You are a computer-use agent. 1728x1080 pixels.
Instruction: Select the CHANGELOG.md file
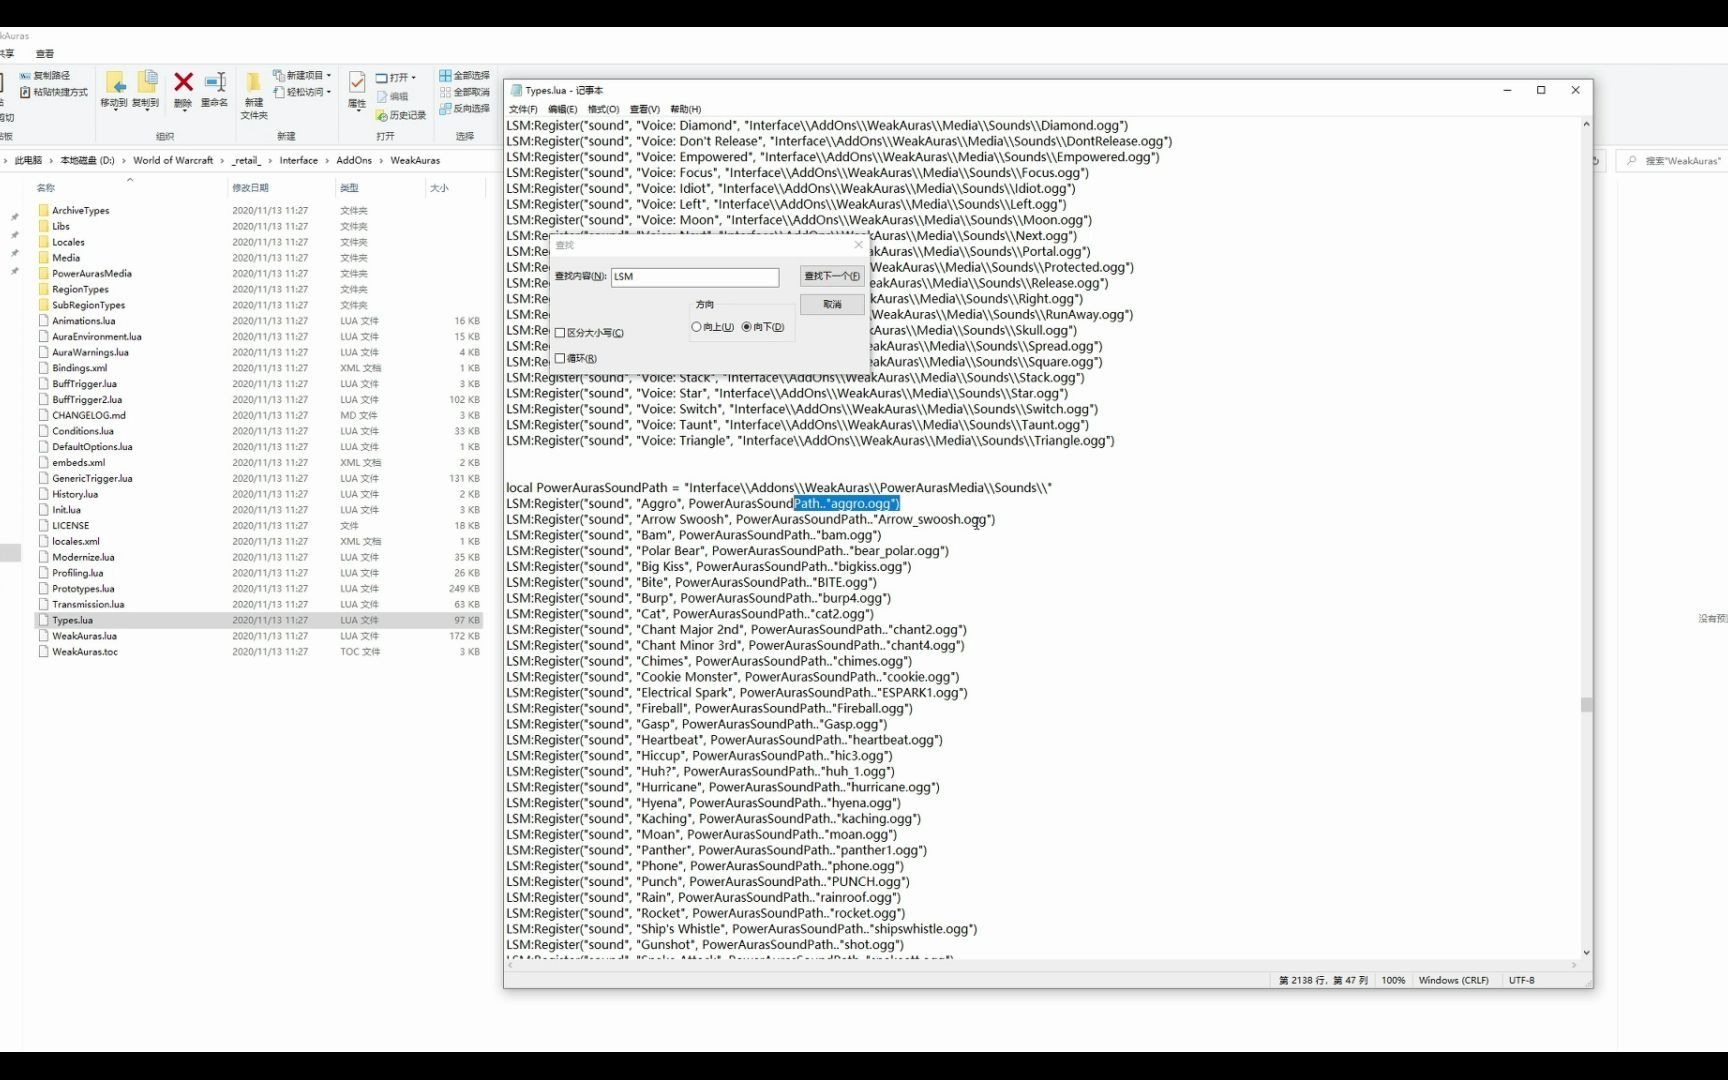click(x=89, y=415)
